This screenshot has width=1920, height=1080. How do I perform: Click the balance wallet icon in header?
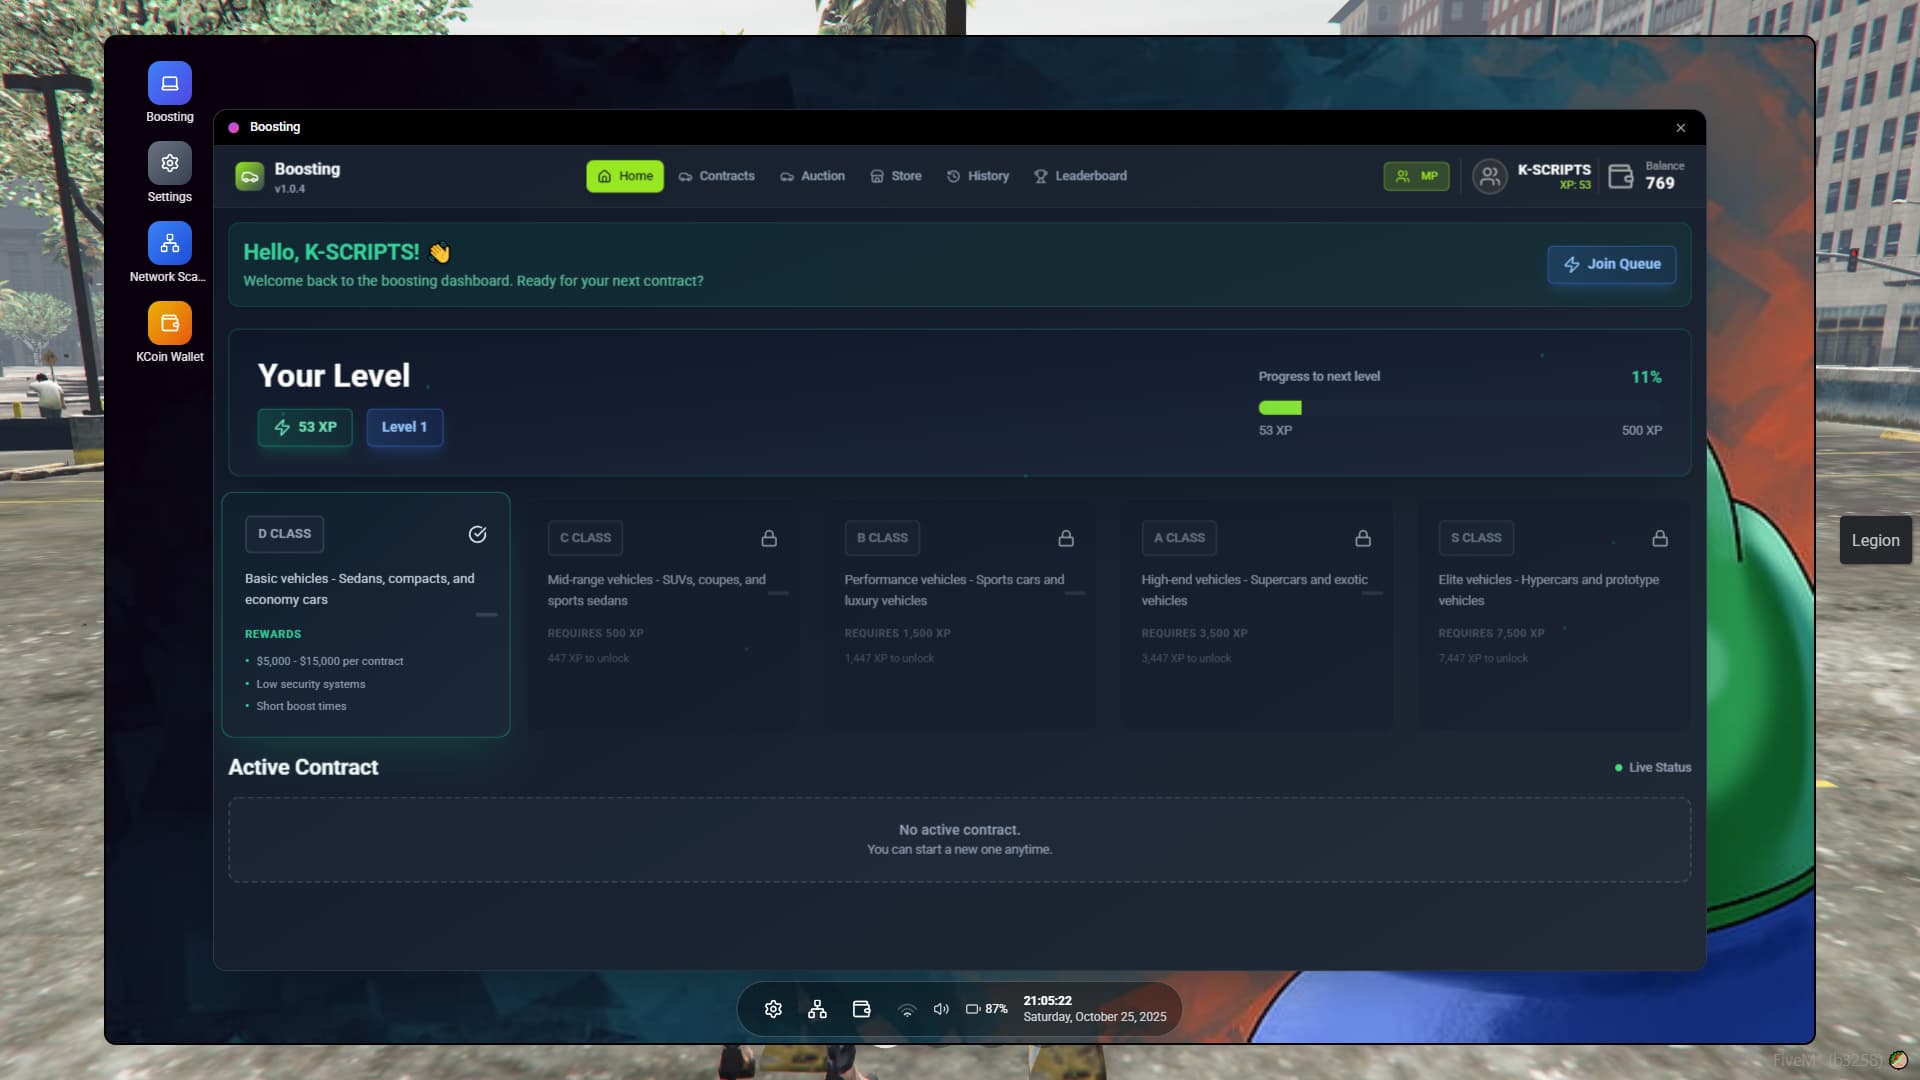(1620, 176)
